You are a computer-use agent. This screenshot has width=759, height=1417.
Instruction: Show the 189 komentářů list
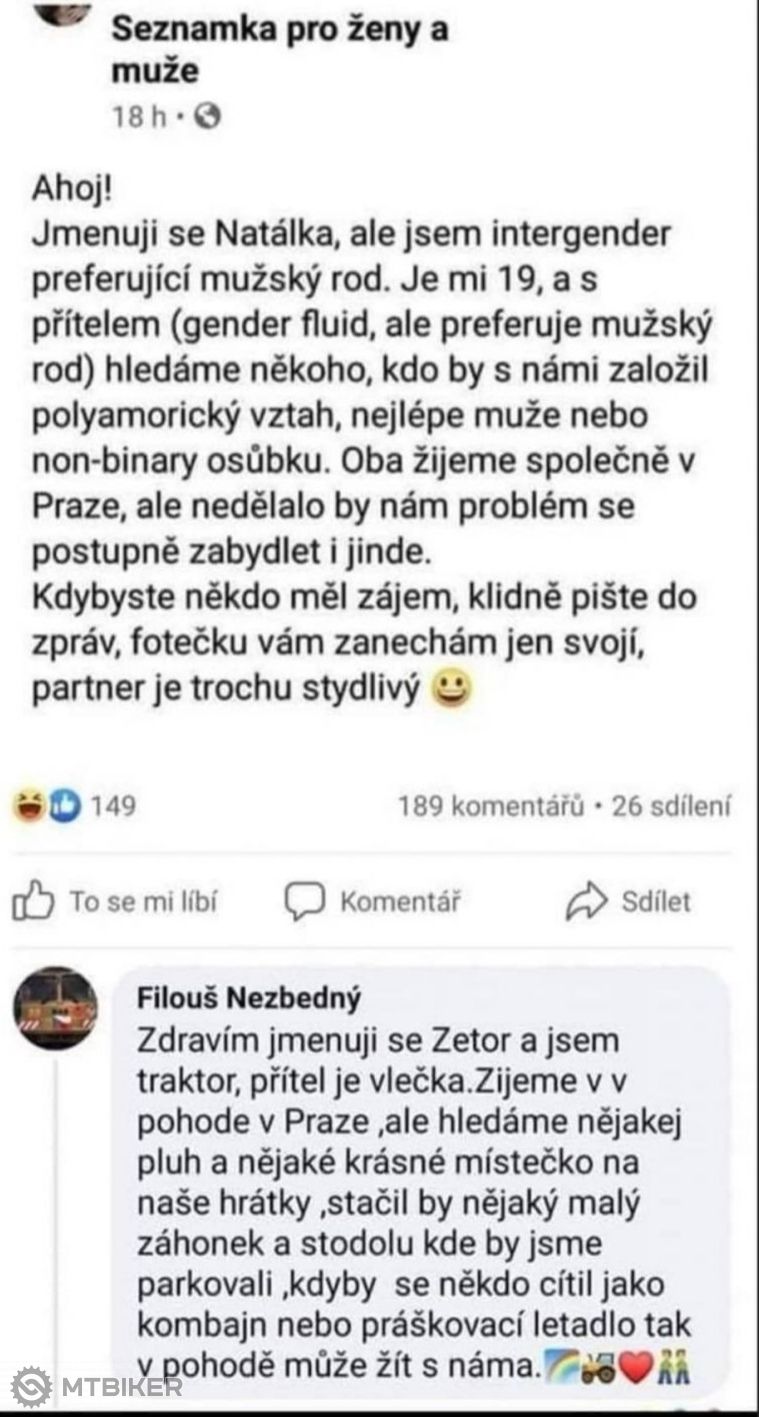pyautogui.click(x=490, y=805)
